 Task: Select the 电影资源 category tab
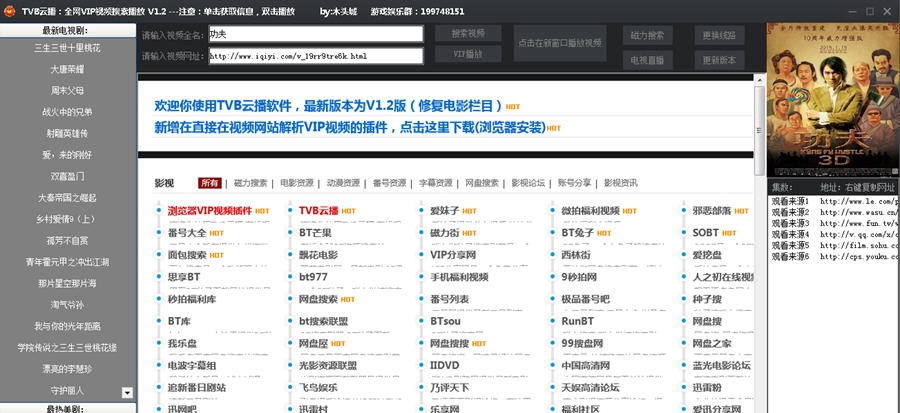[297, 183]
